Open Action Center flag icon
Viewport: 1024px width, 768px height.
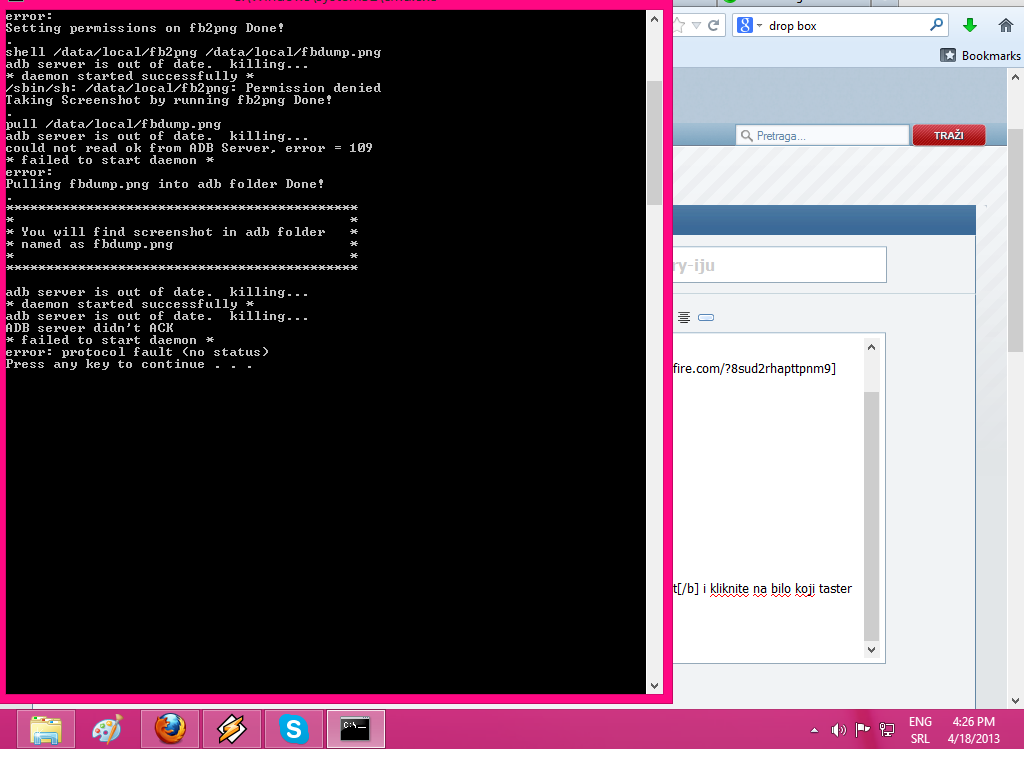[x=863, y=729]
